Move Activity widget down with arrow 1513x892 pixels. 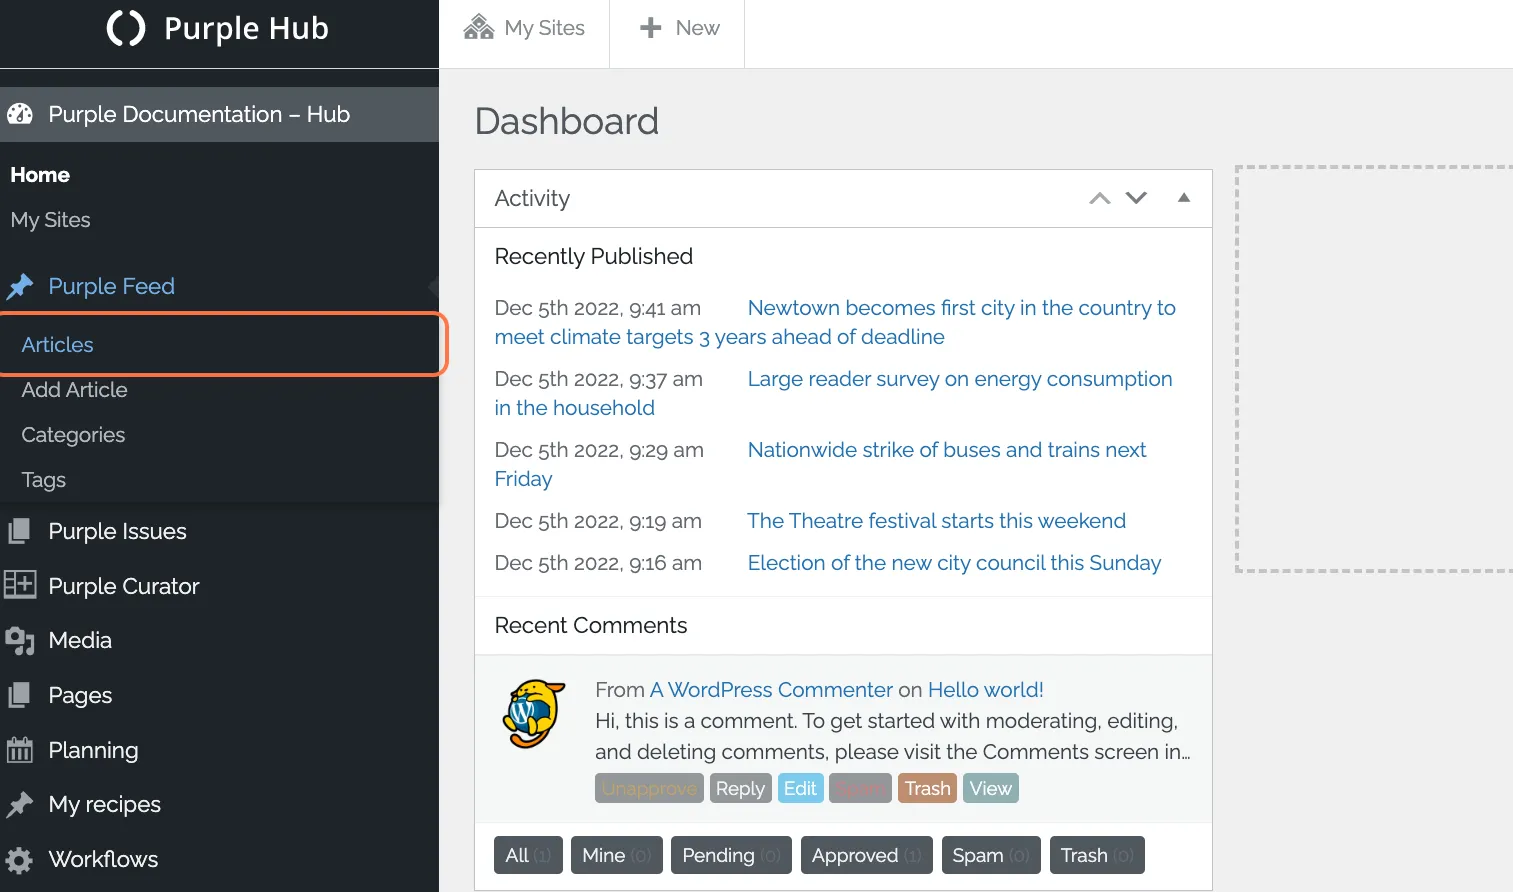(x=1136, y=198)
